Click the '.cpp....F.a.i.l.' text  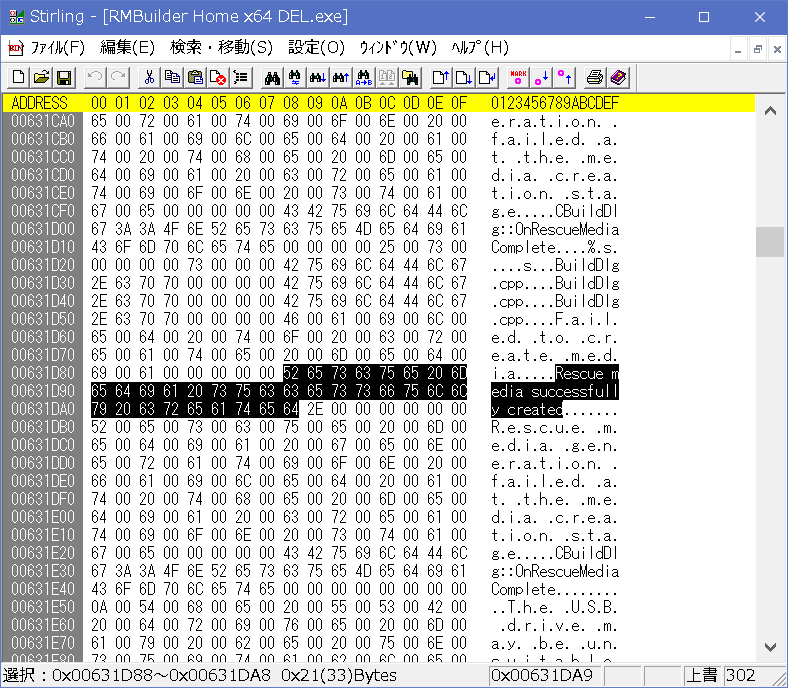pyautogui.click(x=555, y=320)
